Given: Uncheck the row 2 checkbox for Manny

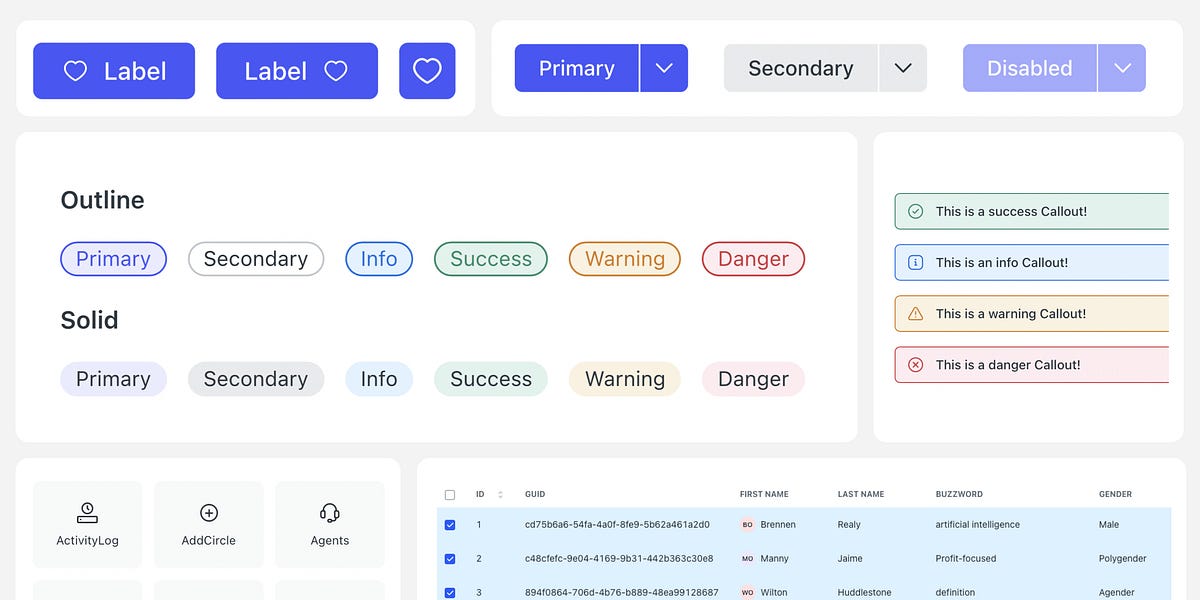Looking at the screenshot, I should point(450,559).
